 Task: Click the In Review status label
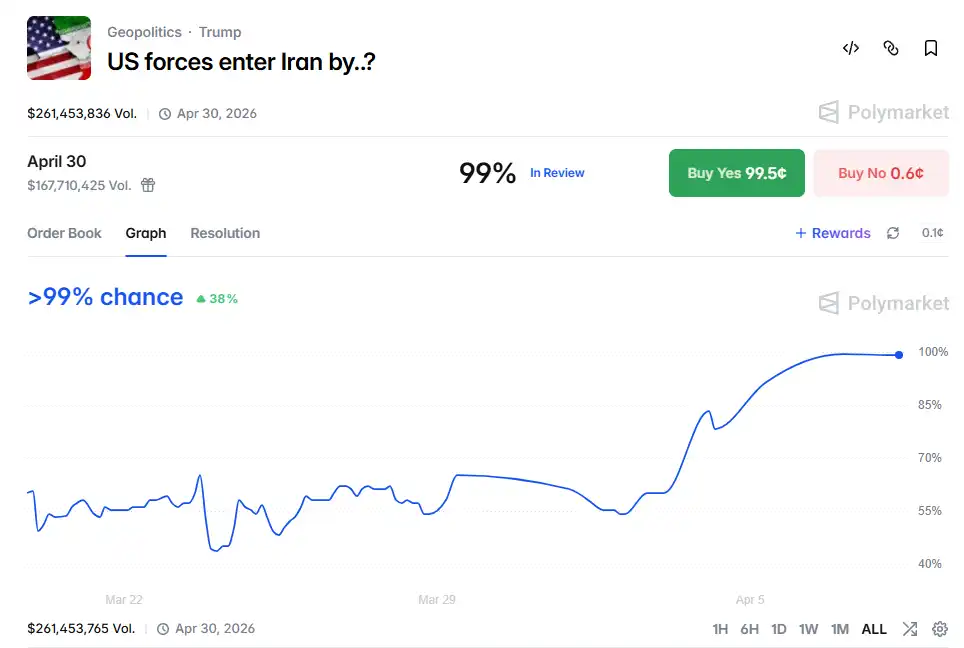[x=557, y=172]
